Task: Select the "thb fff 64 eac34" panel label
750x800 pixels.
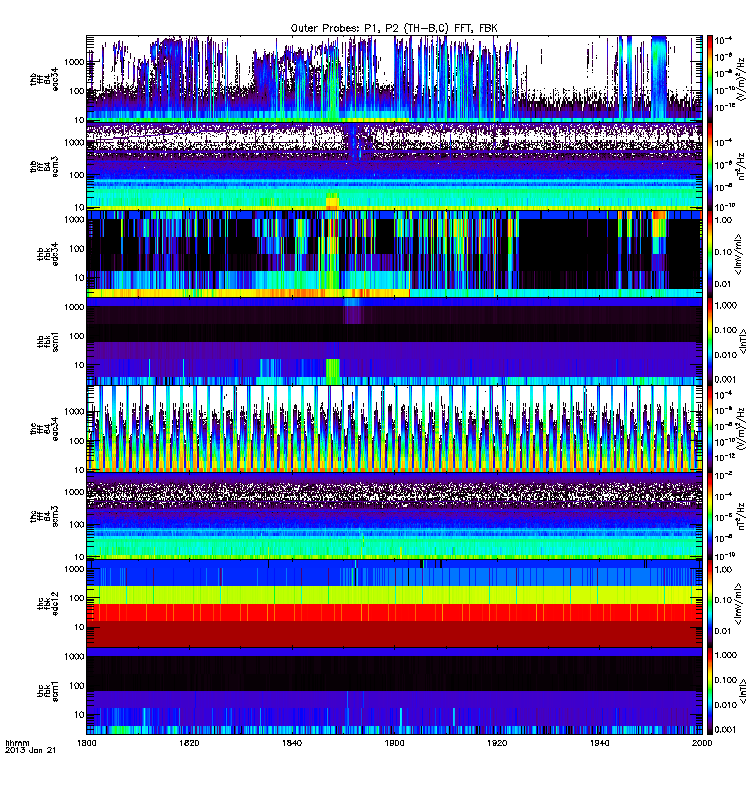Action: (x=44, y=79)
